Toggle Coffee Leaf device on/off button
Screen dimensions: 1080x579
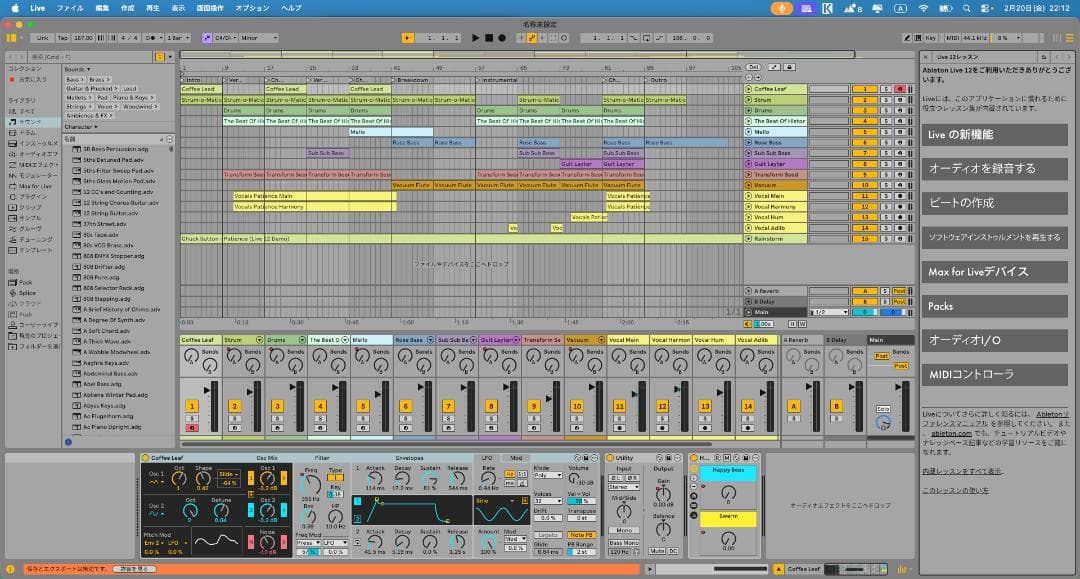145,458
